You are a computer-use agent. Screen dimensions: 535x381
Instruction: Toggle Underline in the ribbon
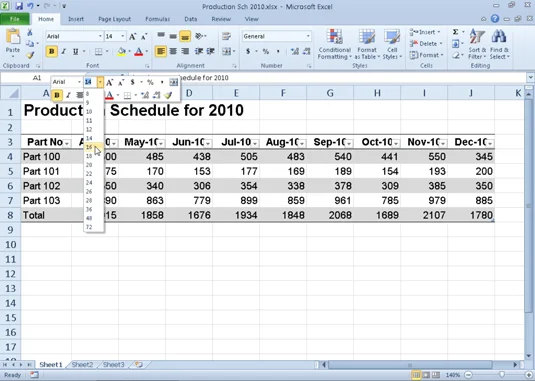(75, 52)
